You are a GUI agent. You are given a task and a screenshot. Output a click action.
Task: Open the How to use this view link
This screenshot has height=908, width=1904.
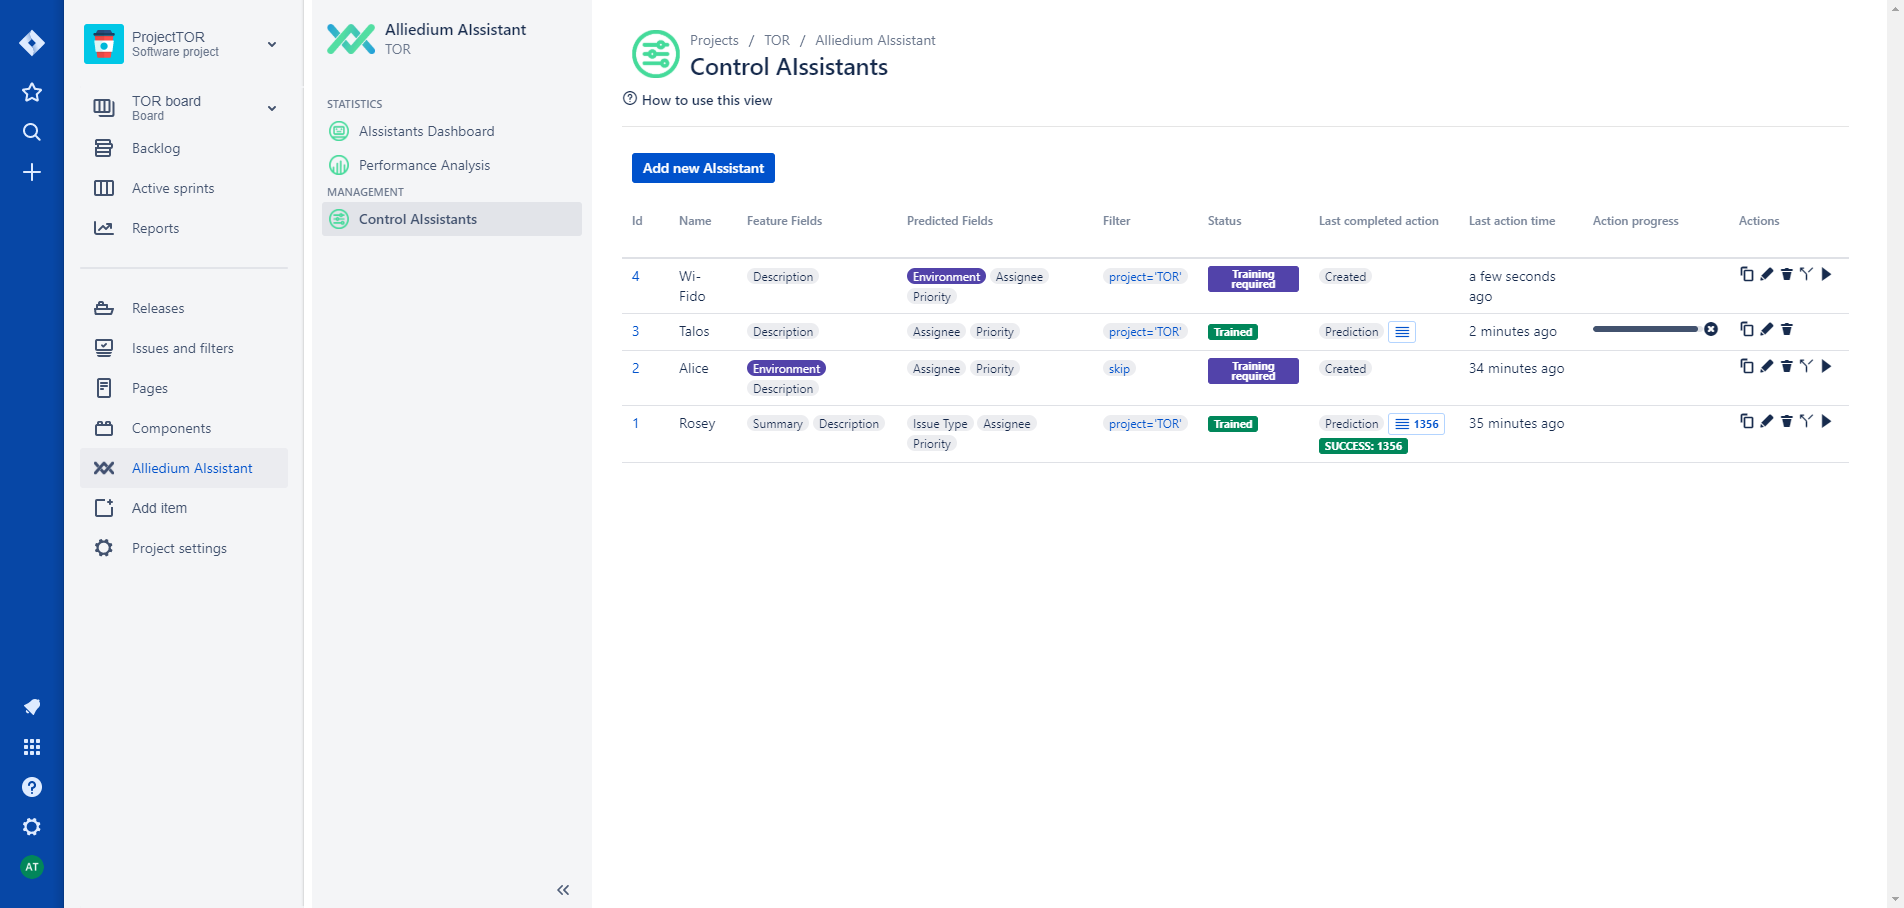pyautogui.click(x=706, y=100)
